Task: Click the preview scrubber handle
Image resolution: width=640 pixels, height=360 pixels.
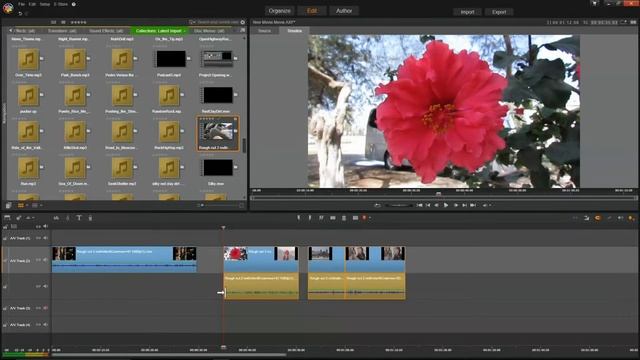Action: [x=438, y=194]
